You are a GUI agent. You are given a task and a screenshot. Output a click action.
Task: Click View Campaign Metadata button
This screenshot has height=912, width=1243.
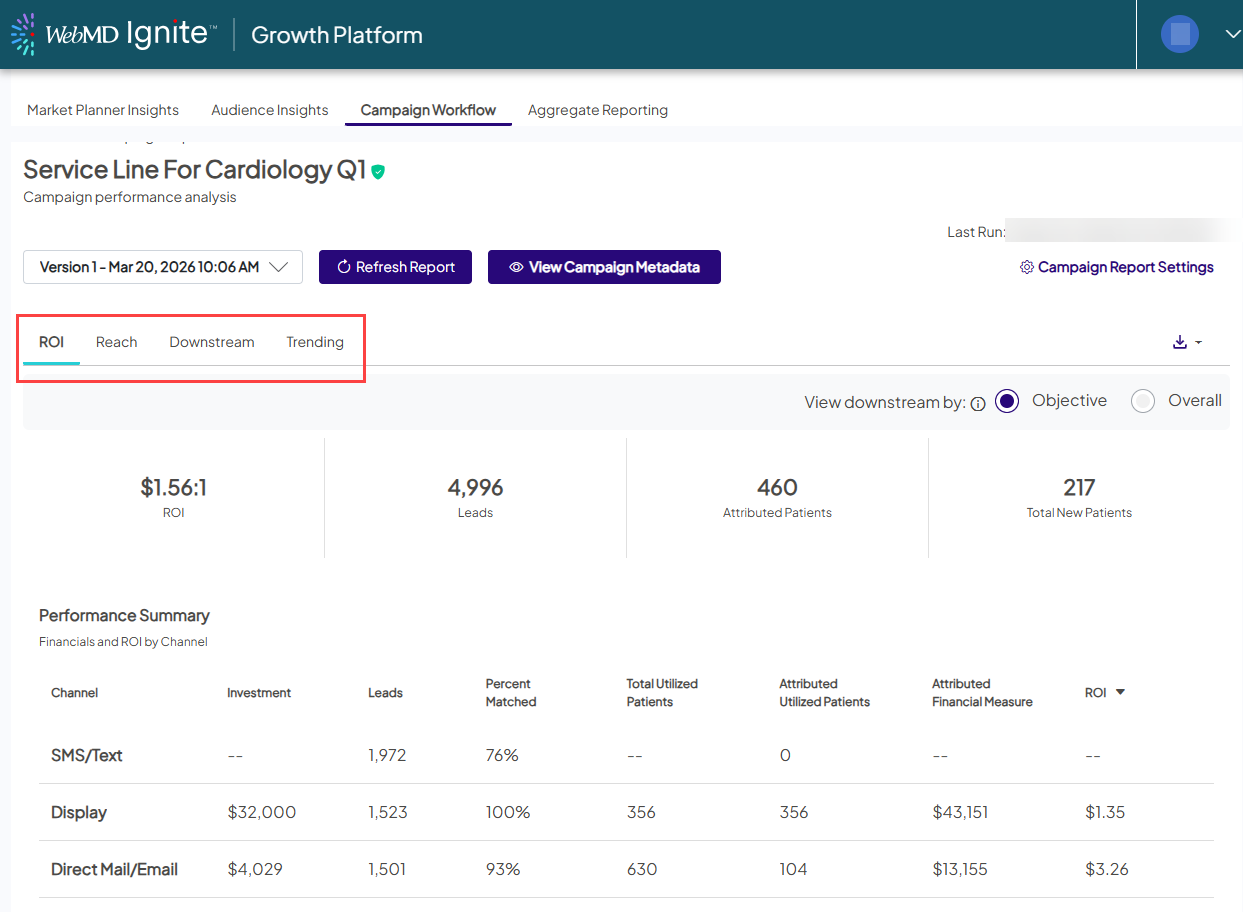click(x=604, y=267)
